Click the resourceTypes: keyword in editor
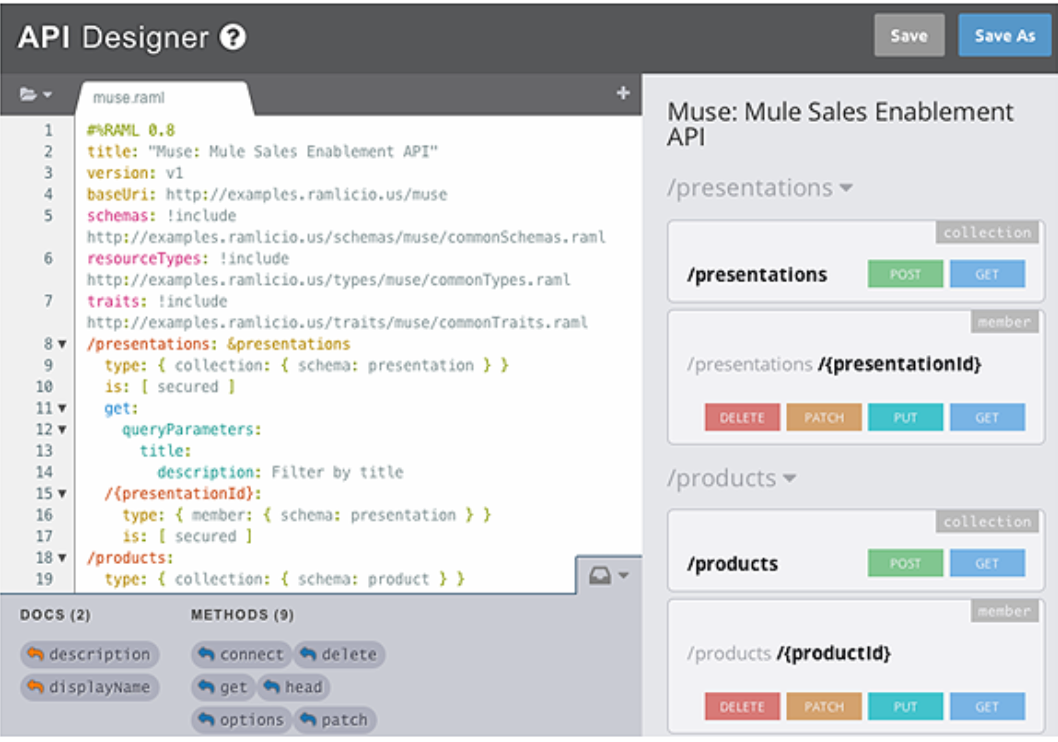 tap(148, 259)
